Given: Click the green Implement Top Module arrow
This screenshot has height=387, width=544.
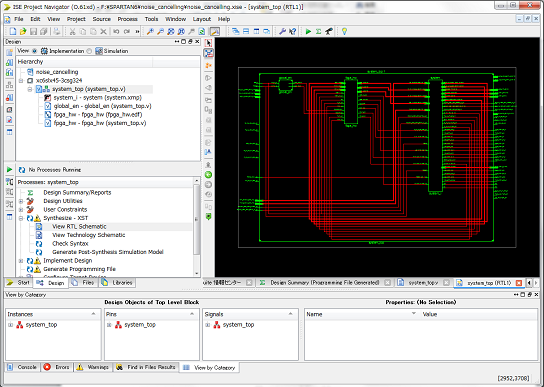Looking at the screenshot, I should coord(308,32).
